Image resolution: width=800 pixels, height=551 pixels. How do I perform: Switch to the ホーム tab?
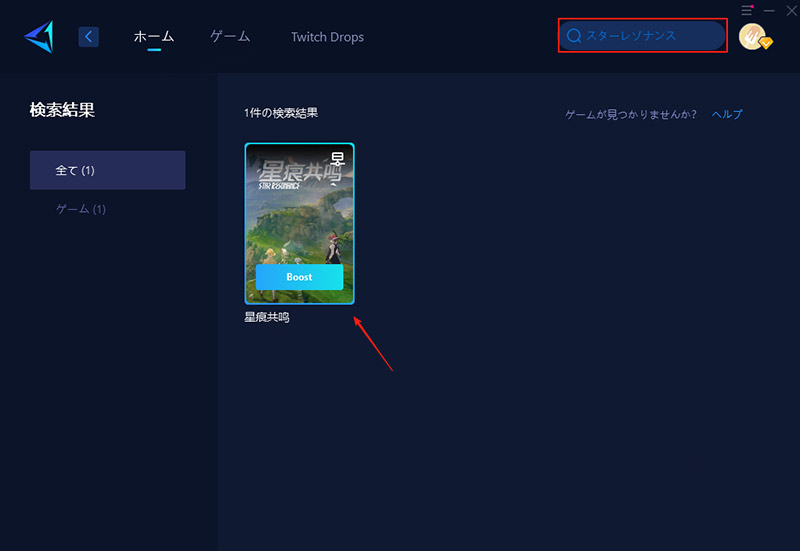coord(154,37)
